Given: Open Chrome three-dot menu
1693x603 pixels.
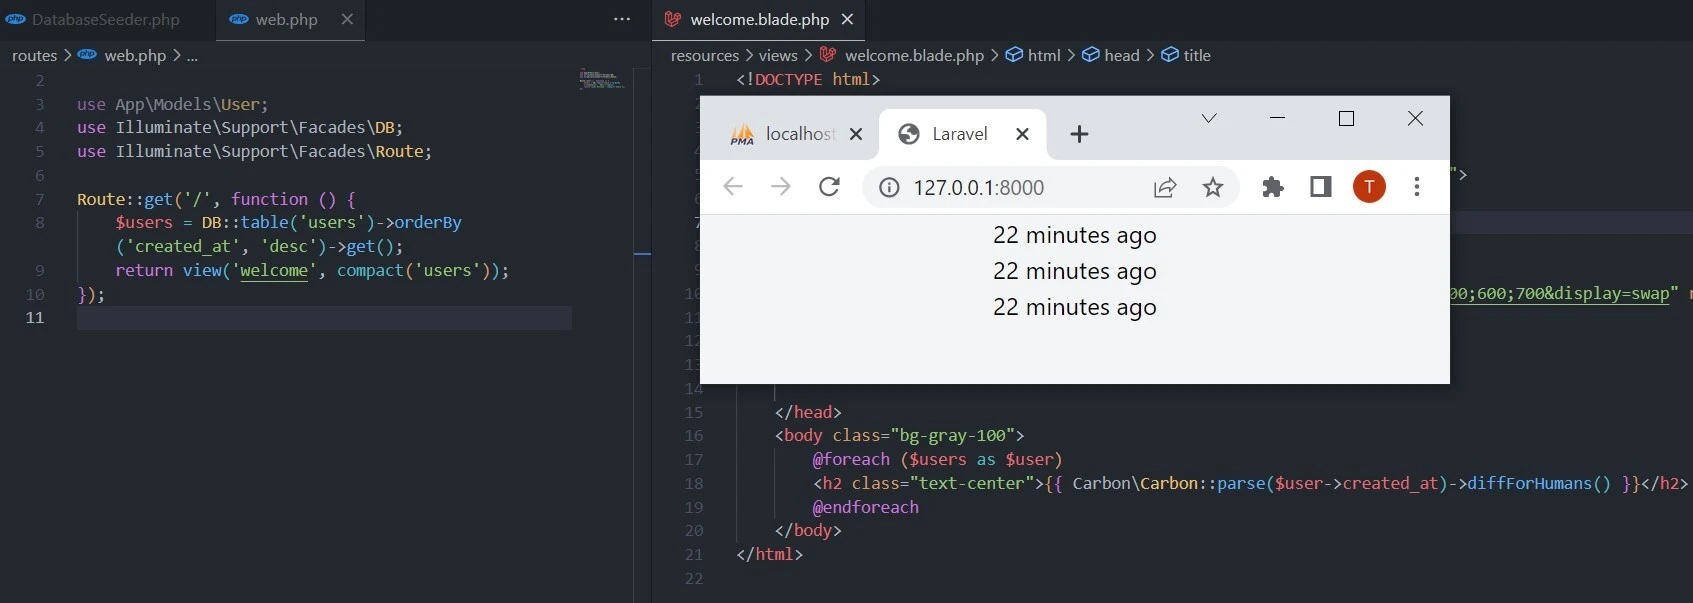Looking at the screenshot, I should (x=1416, y=187).
